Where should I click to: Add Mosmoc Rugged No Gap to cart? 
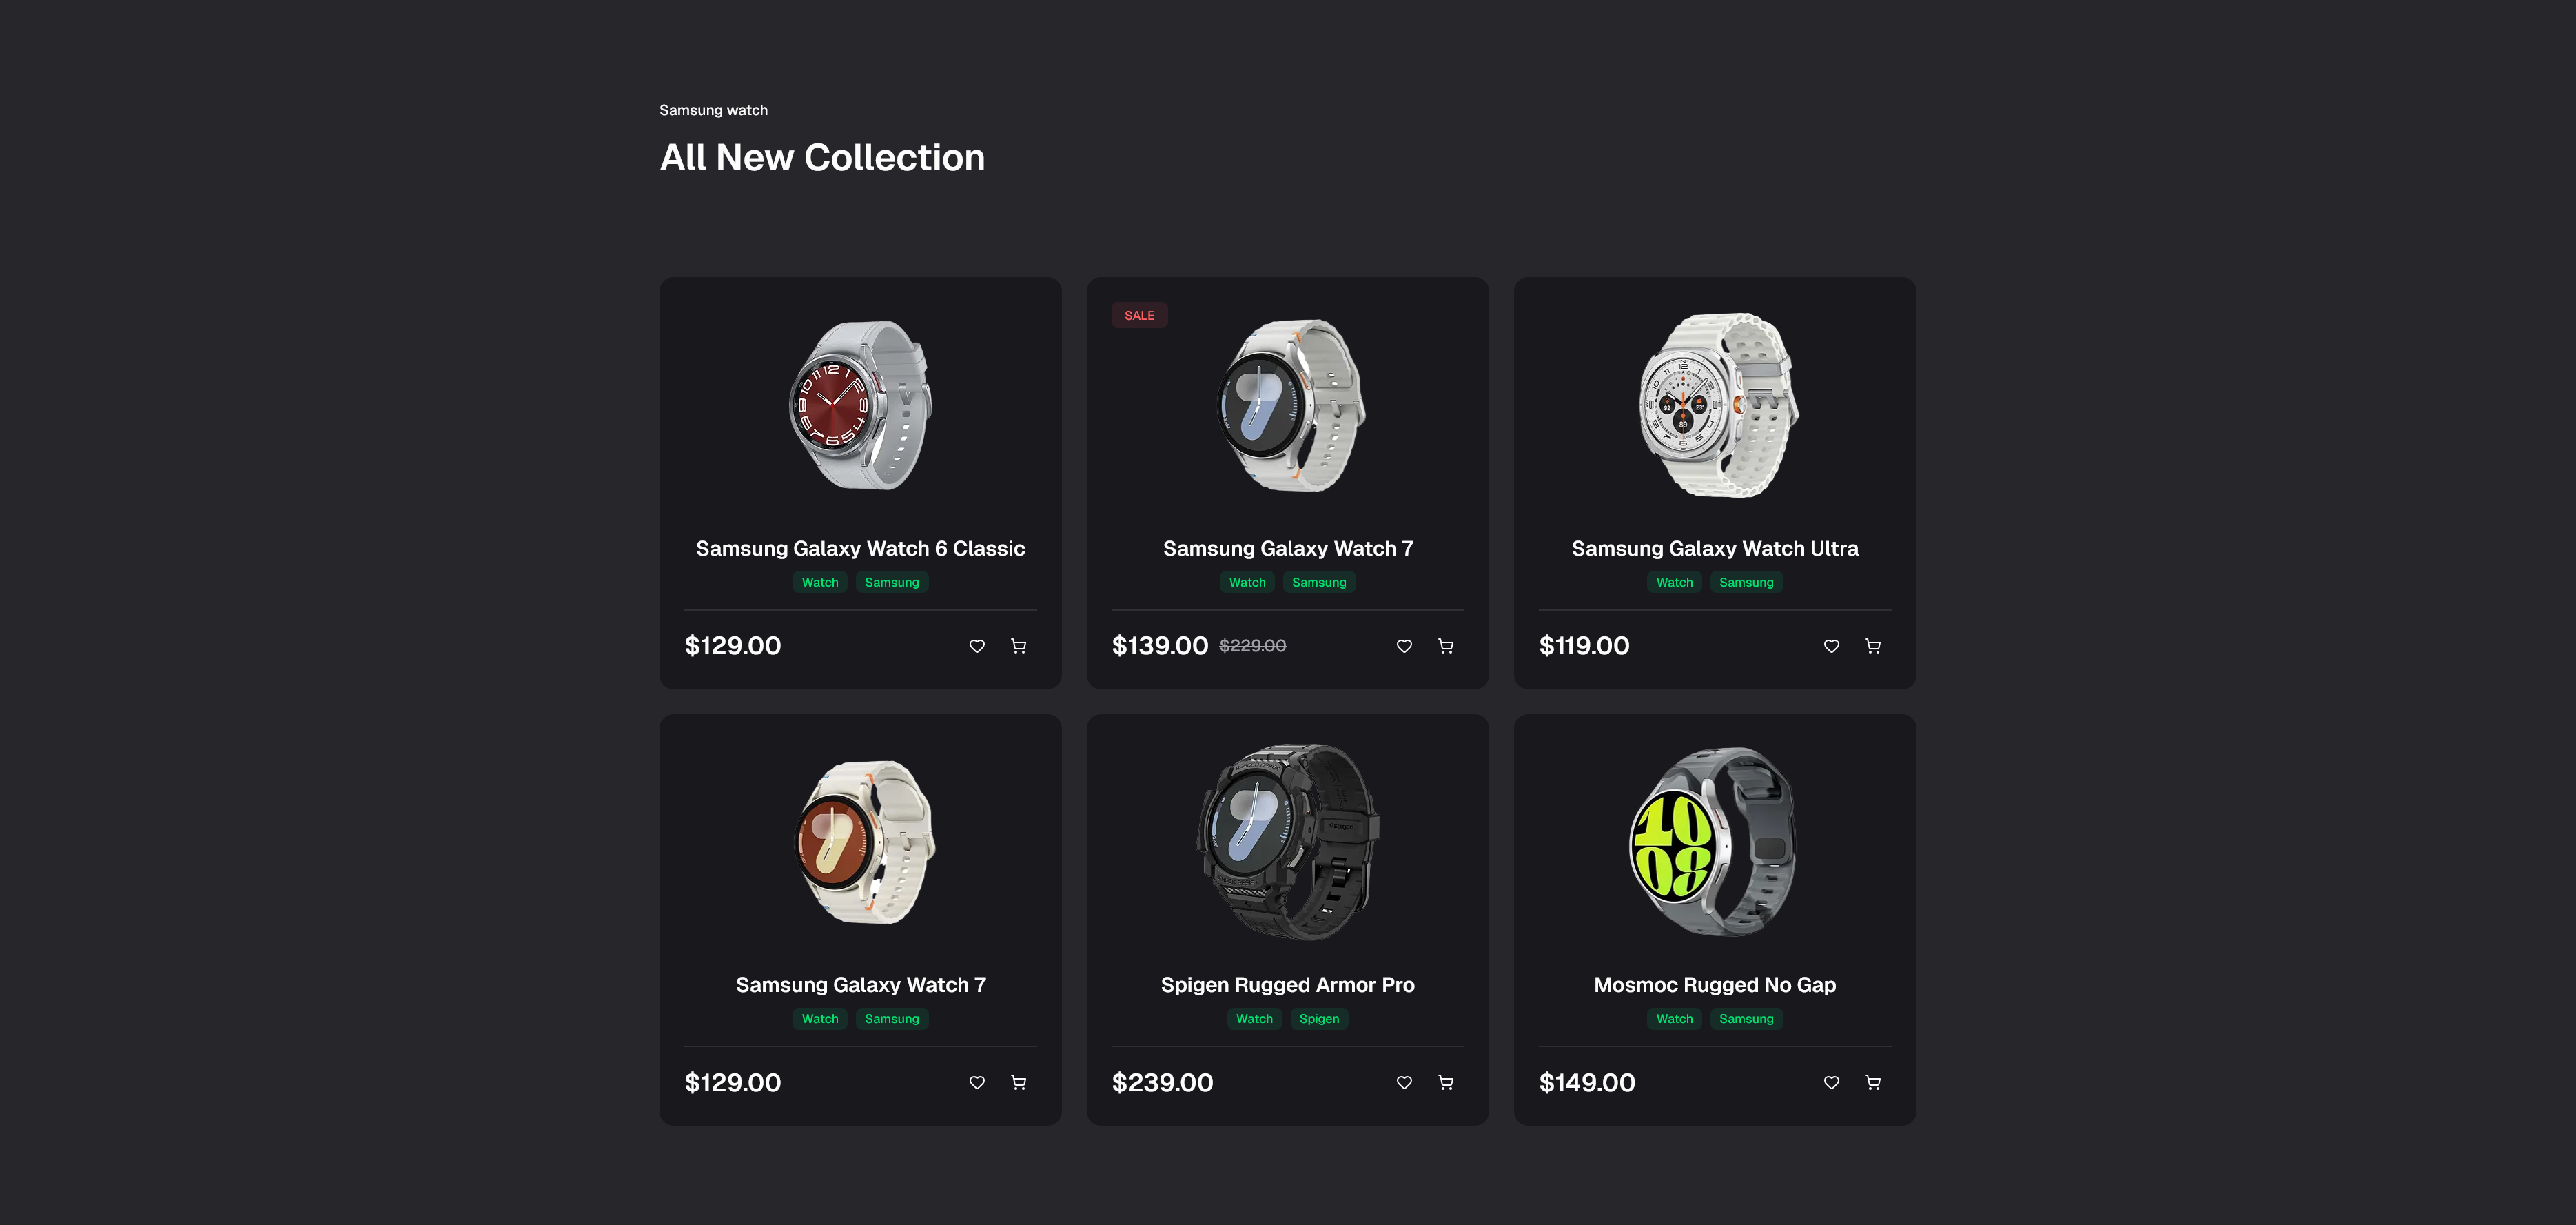(1873, 1082)
